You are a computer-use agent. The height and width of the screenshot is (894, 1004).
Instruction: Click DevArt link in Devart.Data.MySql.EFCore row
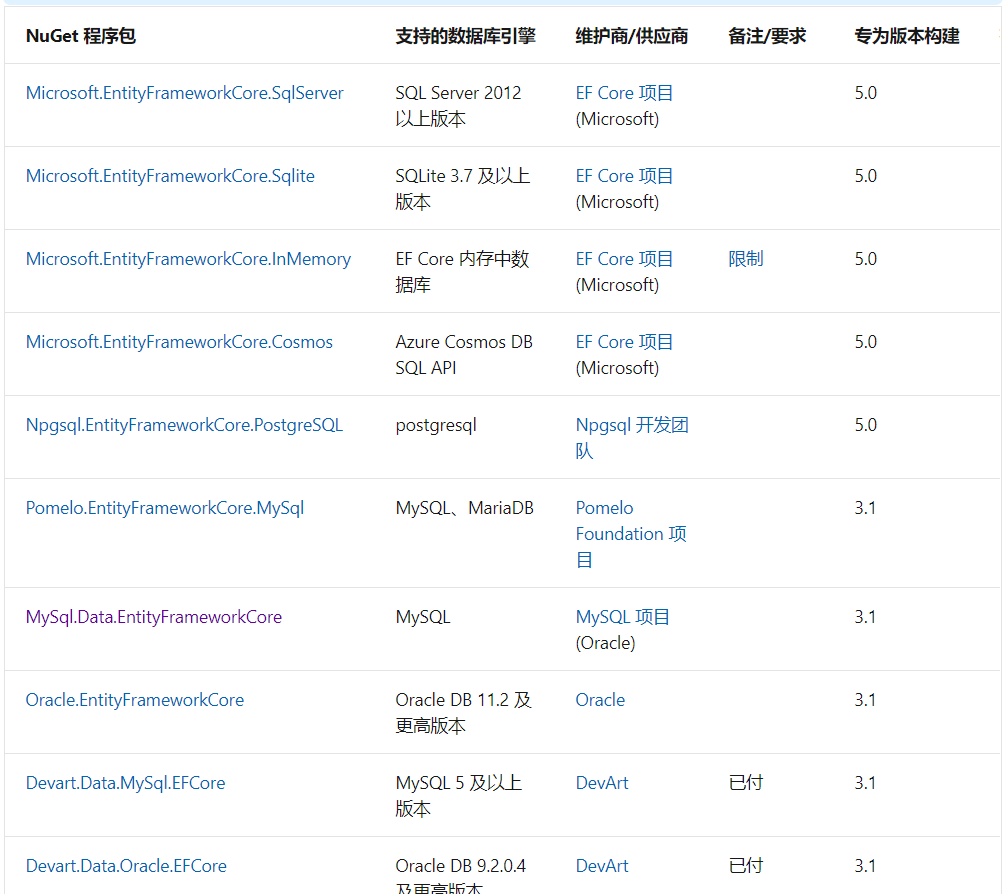(602, 783)
